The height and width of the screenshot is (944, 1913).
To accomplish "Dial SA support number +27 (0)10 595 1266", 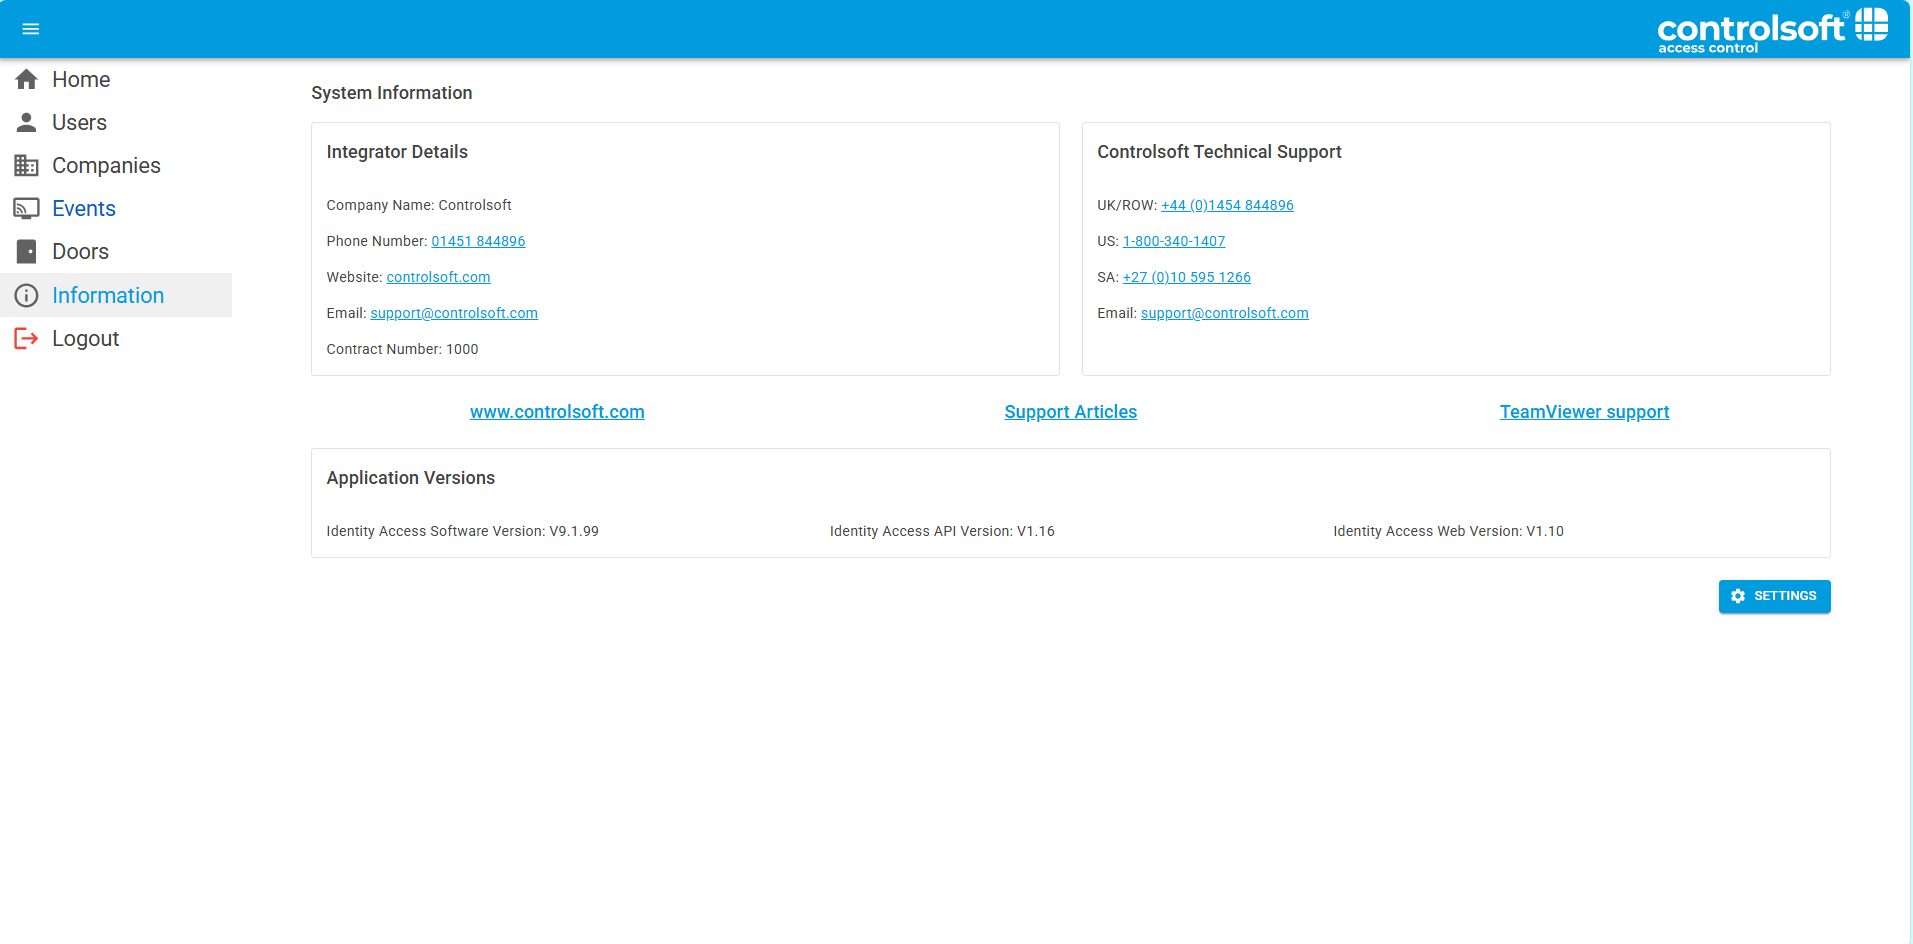I will [1187, 277].
